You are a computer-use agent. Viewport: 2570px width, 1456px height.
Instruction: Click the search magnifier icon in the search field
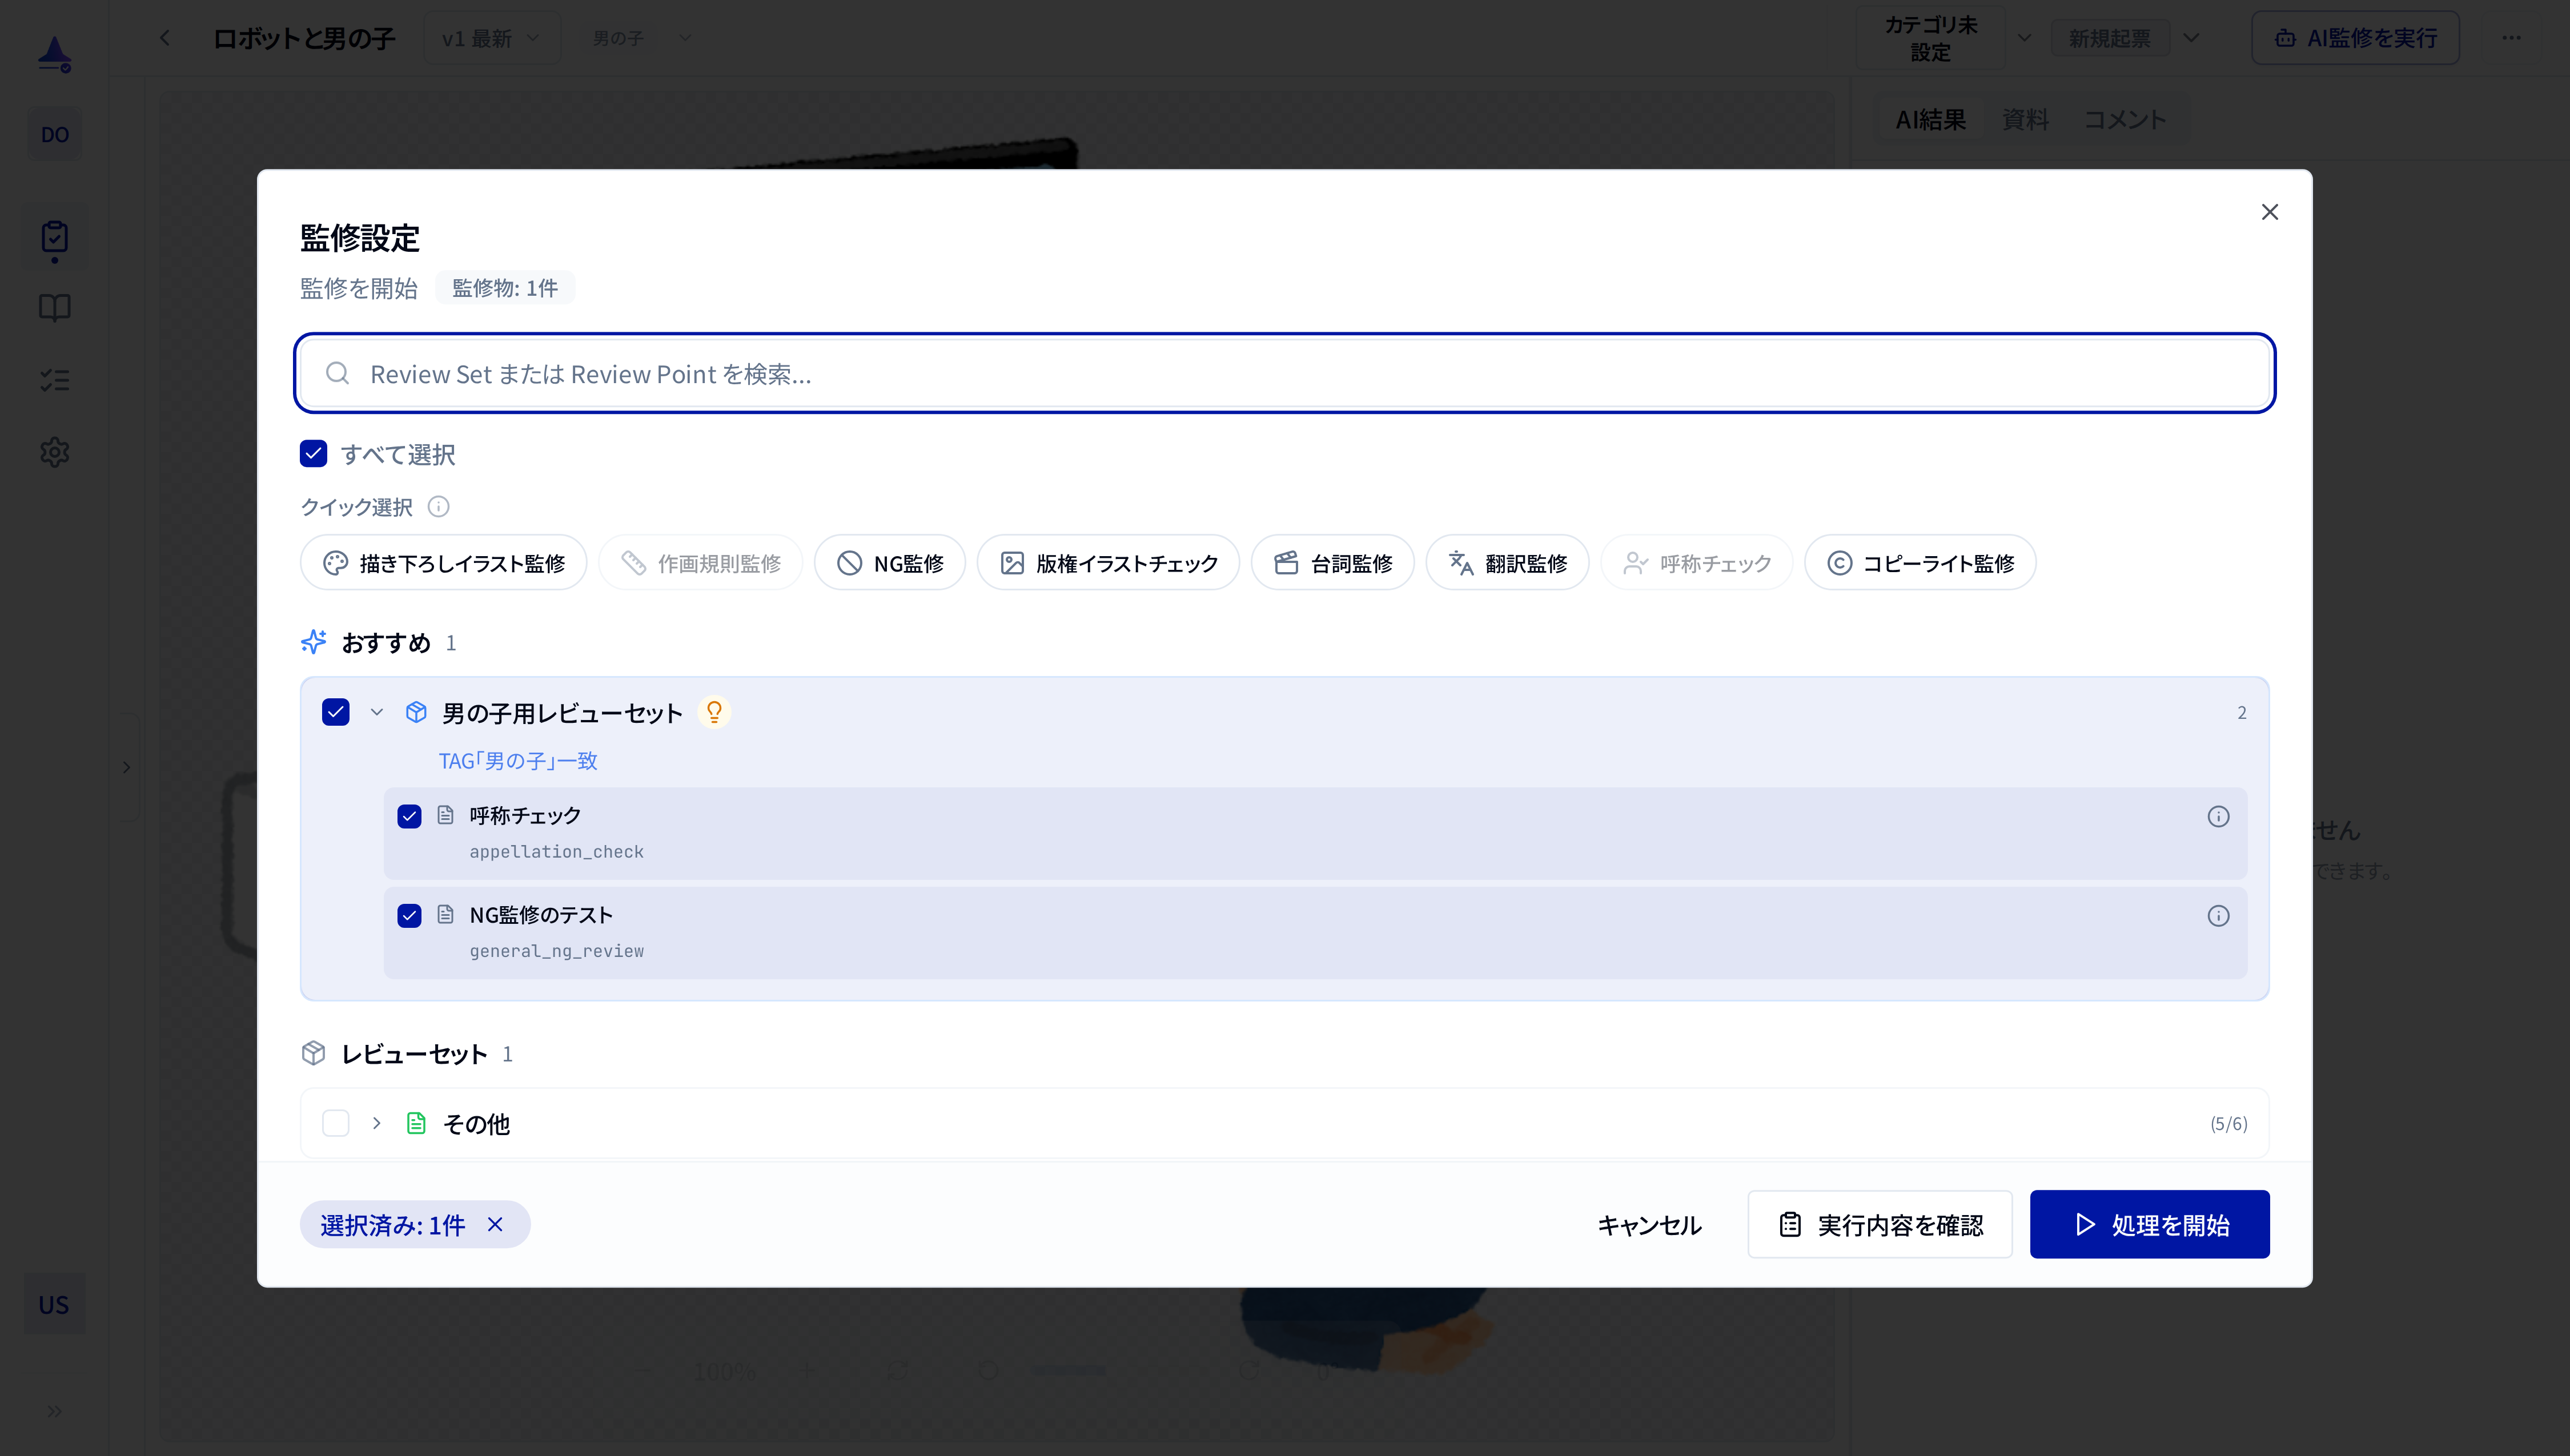tap(338, 373)
